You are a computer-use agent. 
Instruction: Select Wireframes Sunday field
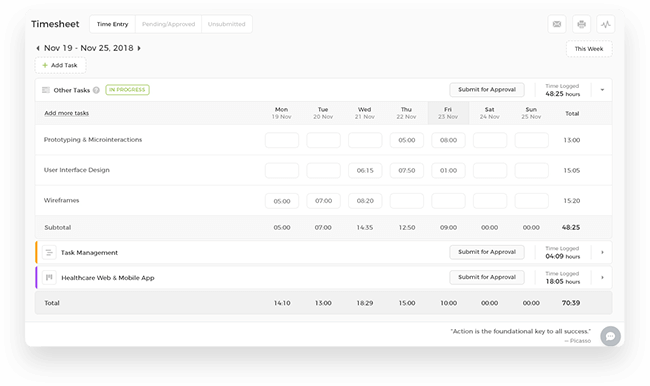click(531, 201)
